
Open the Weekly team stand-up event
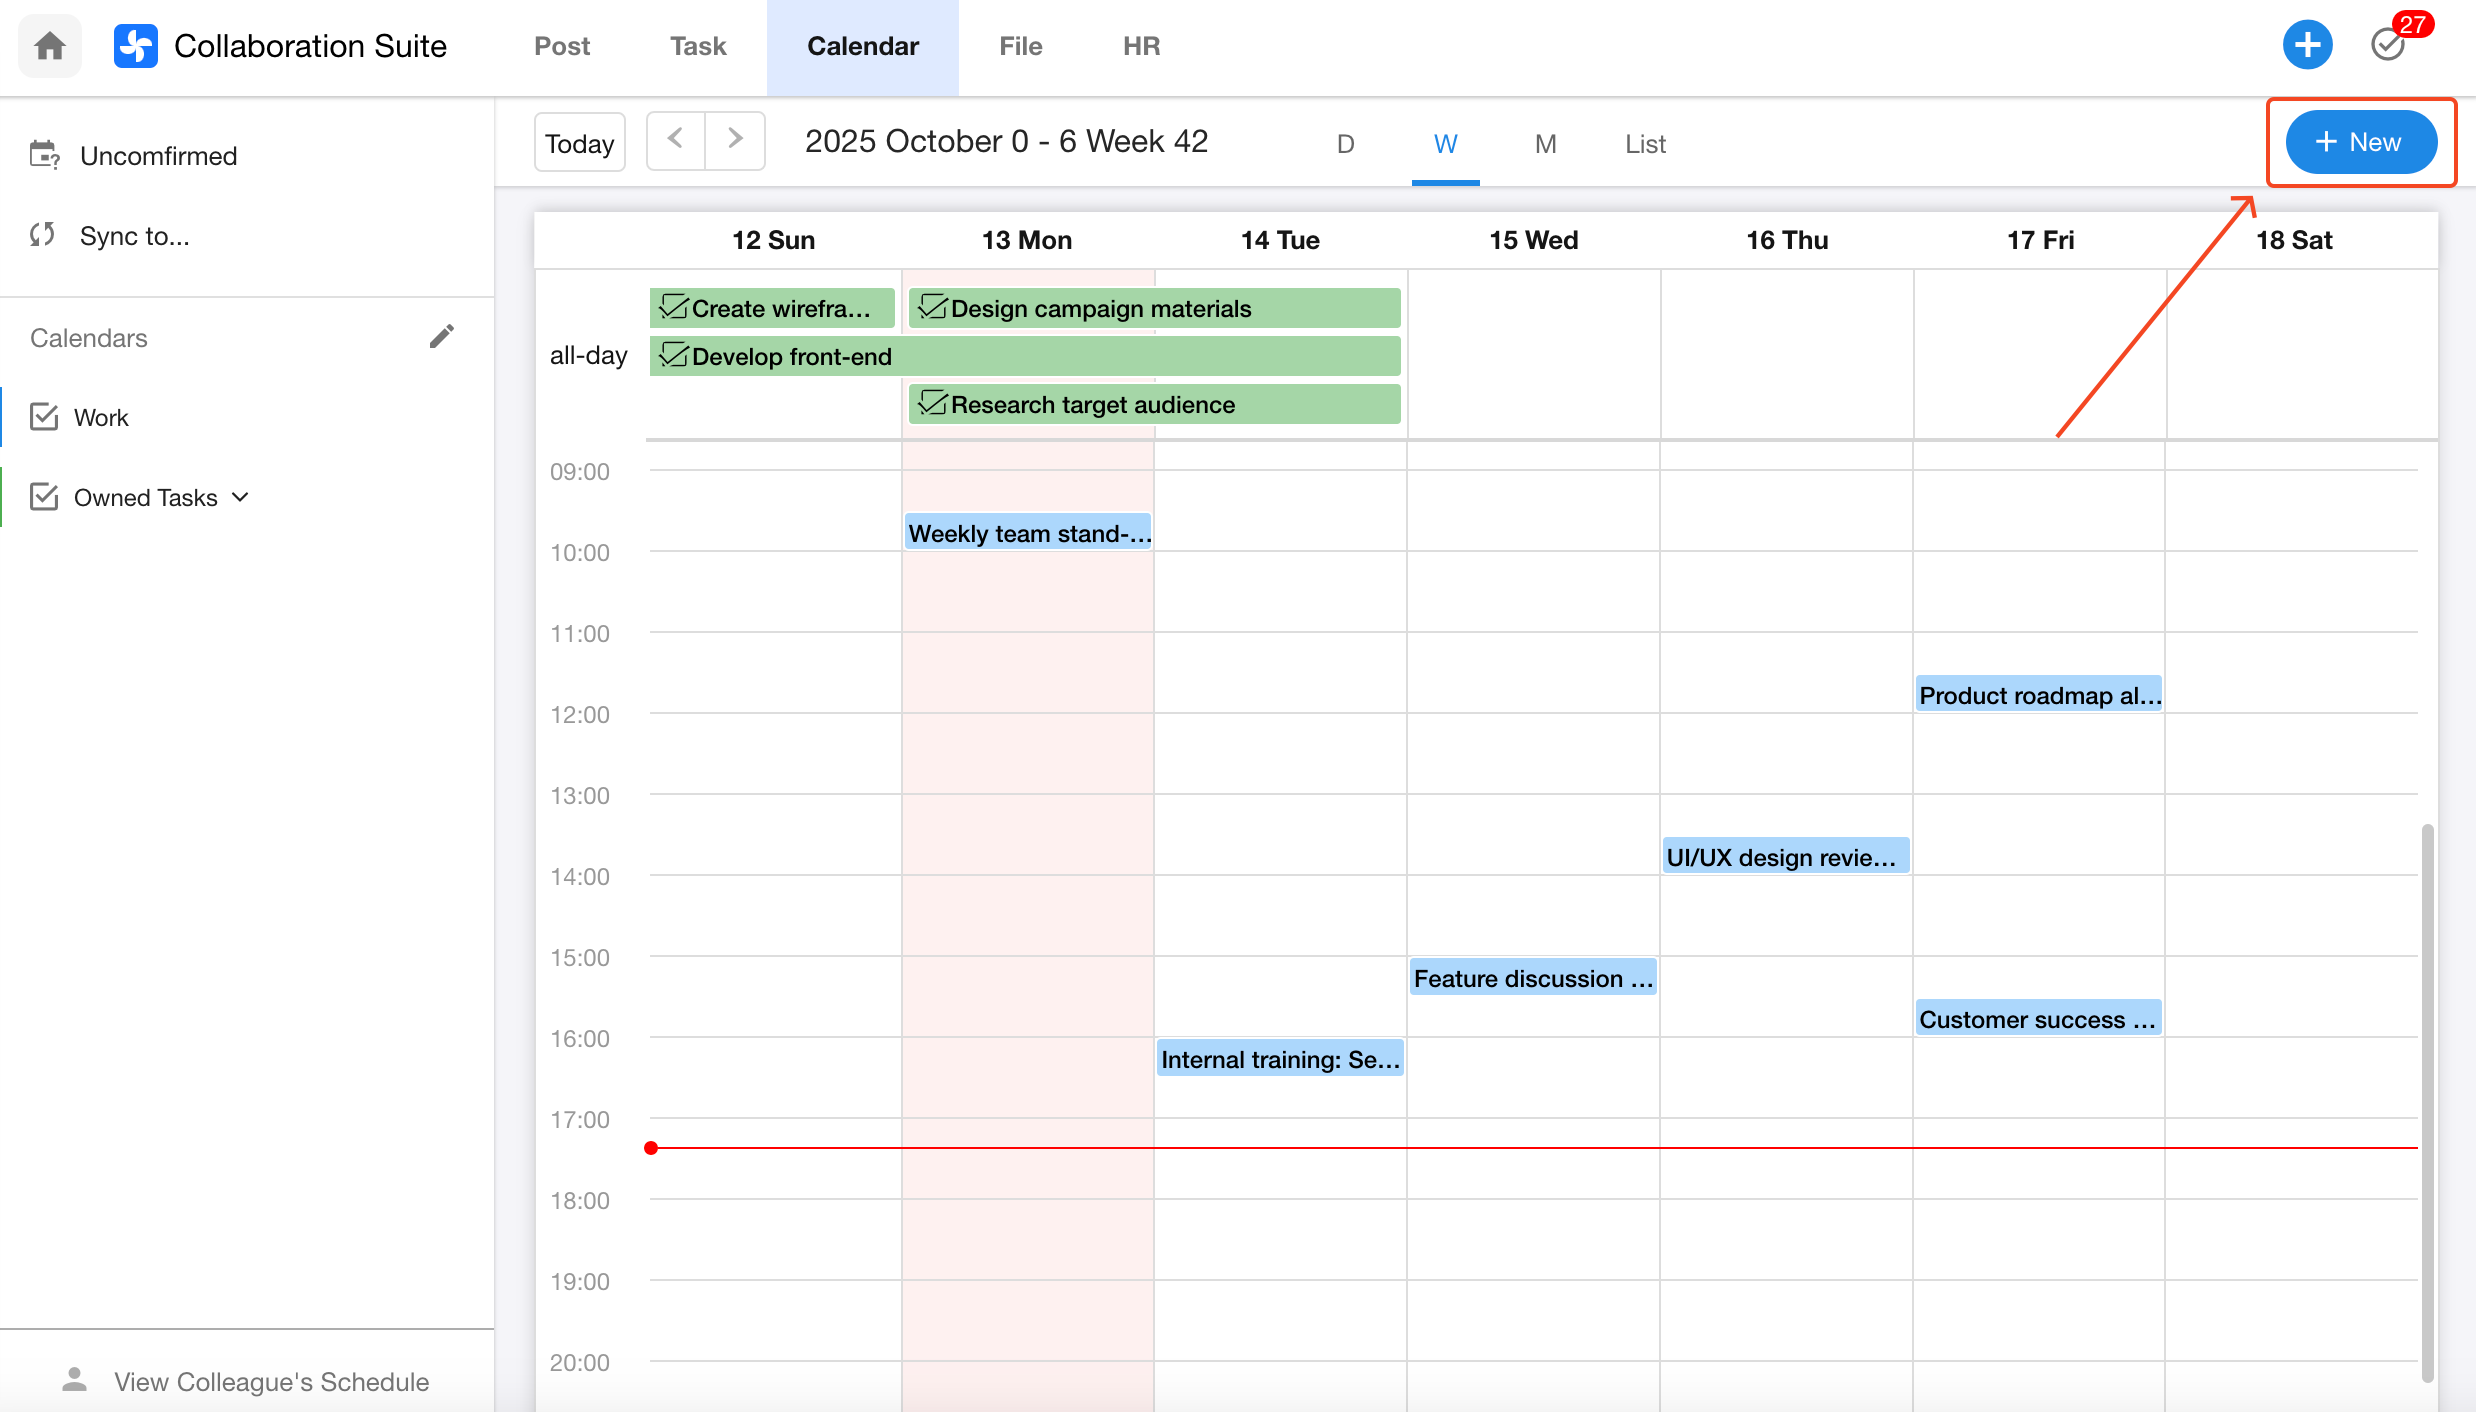coord(1028,533)
